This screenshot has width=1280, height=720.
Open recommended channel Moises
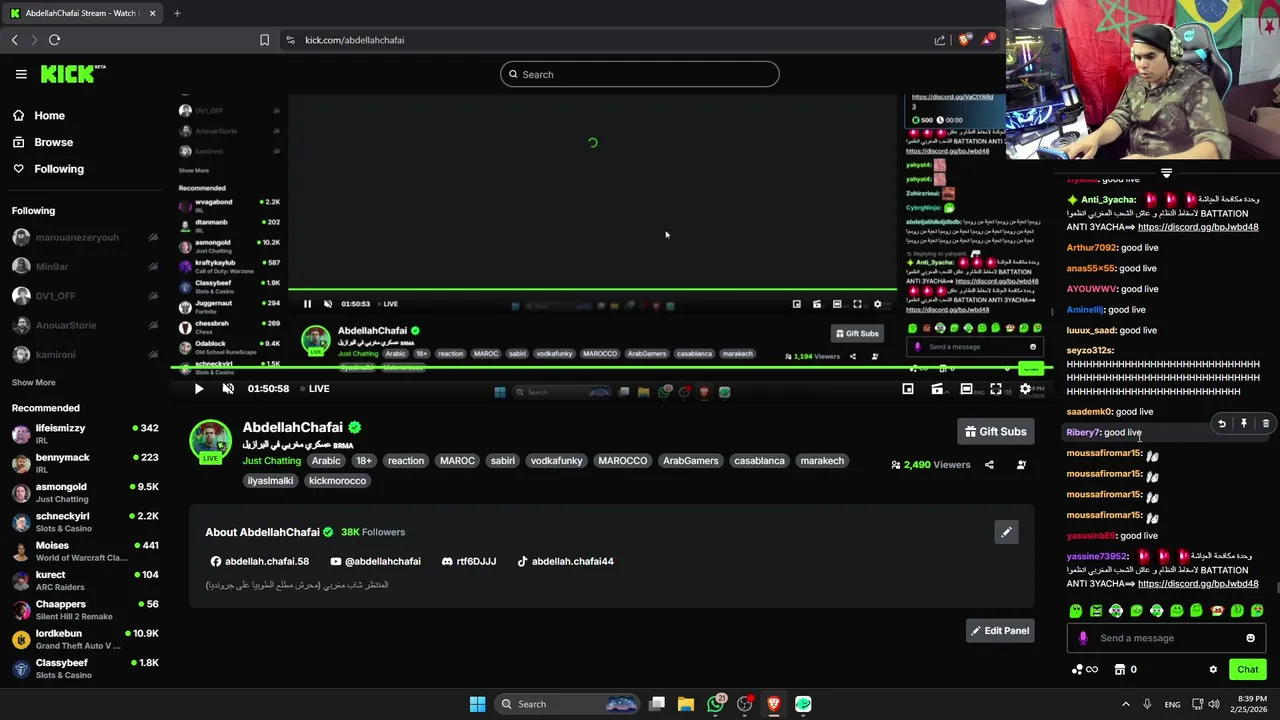coord(85,551)
